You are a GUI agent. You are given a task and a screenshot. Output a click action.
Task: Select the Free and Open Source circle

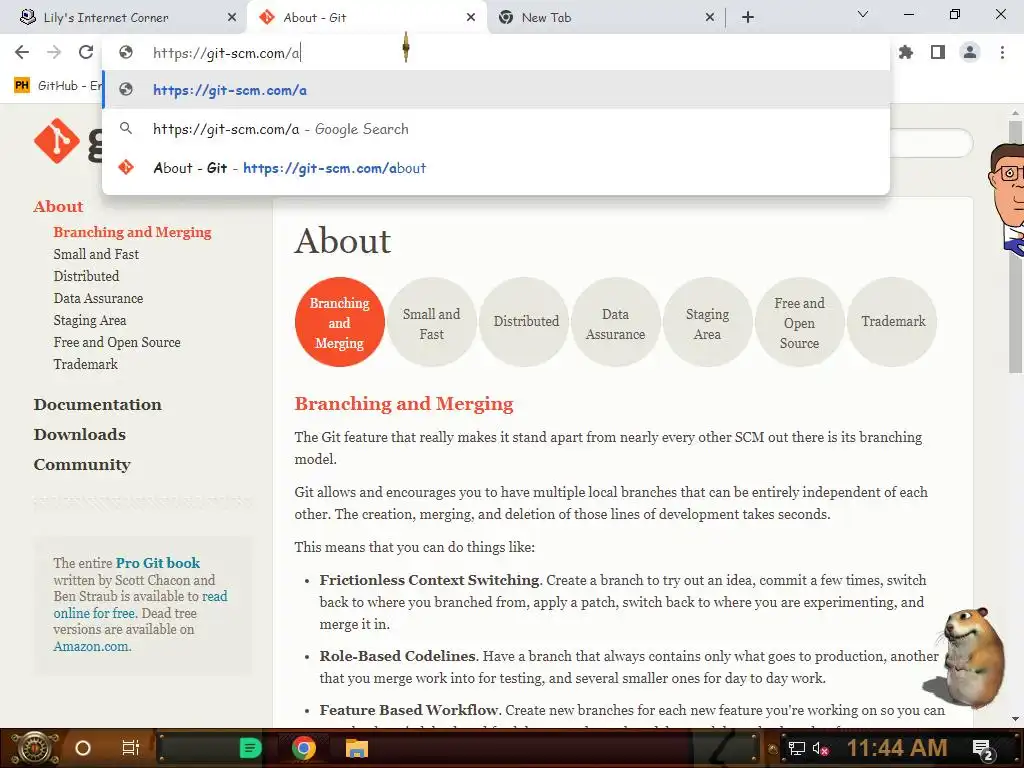pyautogui.click(x=799, y=322)
